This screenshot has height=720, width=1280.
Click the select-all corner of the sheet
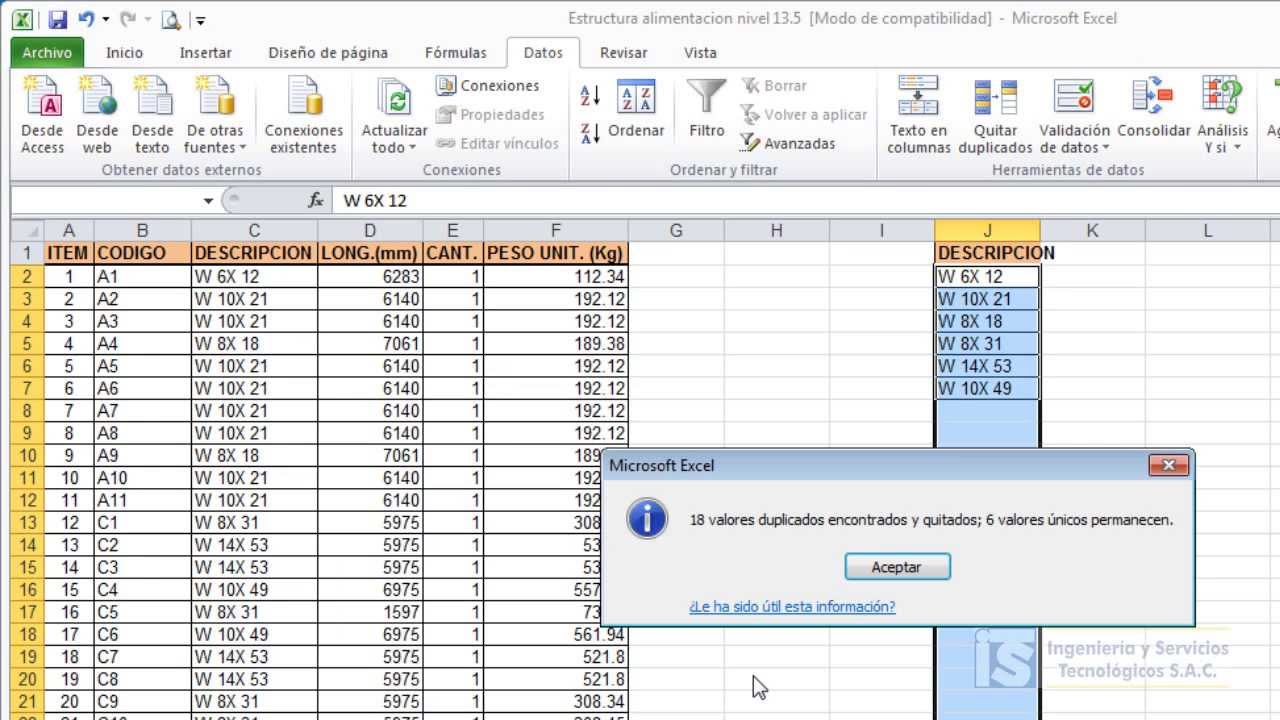pos(26,231)
